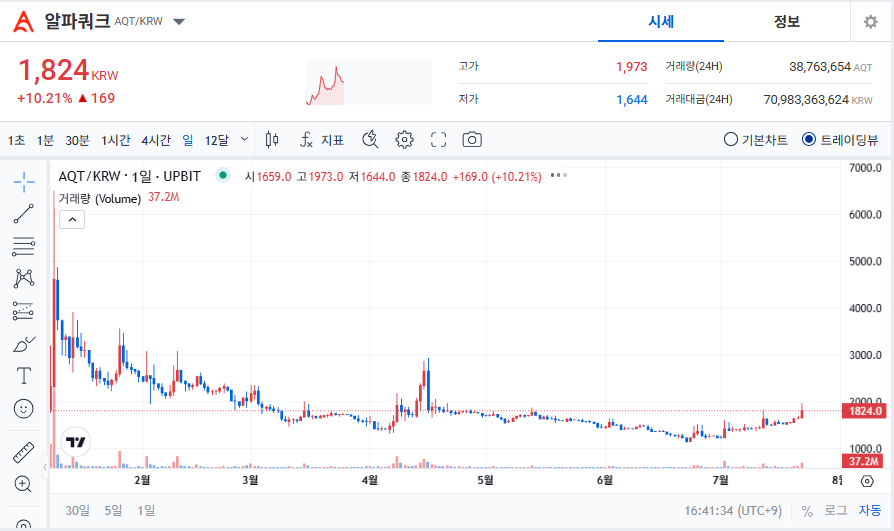Switch to the 정보 tab
This screenshot has width=894, height=531.
[787, 22]
